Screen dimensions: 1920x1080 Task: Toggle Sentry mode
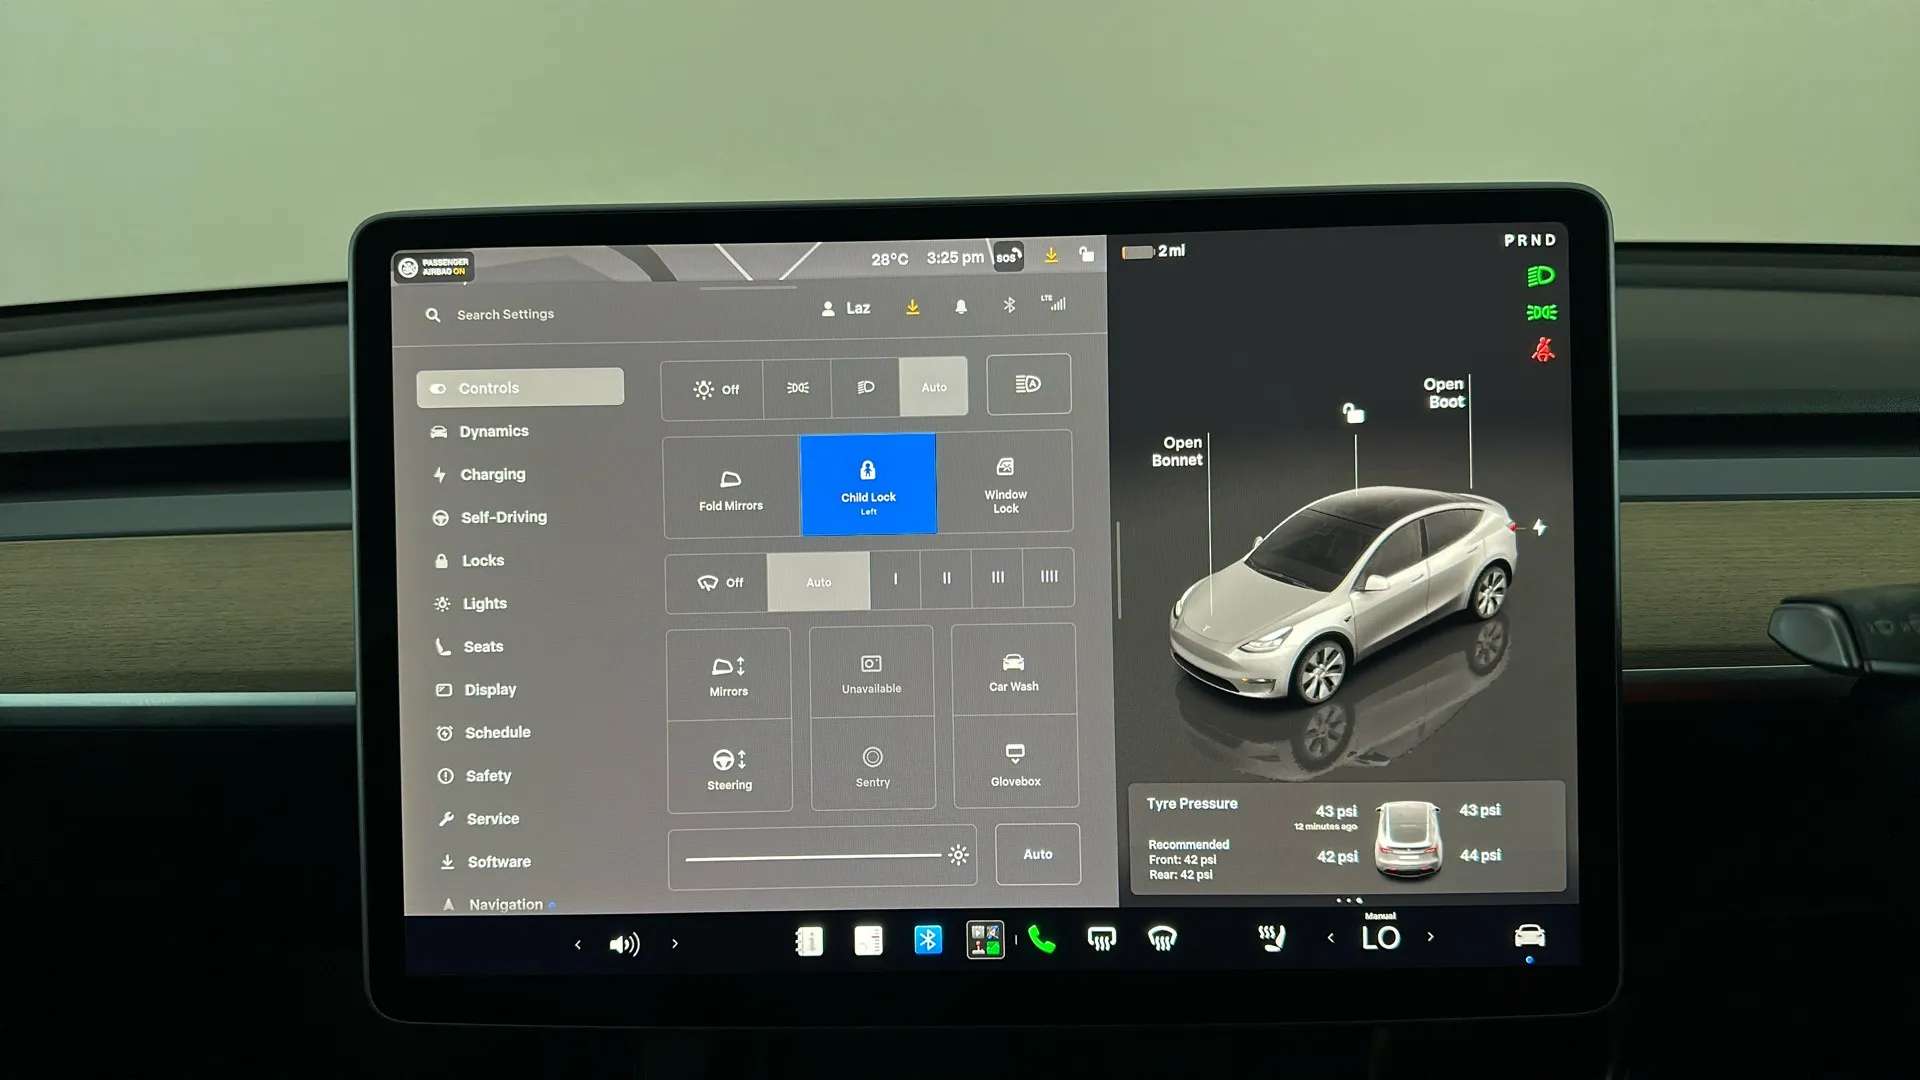(873, 765)
